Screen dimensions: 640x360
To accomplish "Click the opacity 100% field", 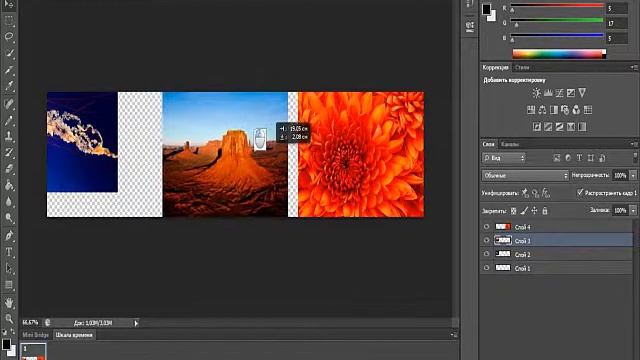I will coord(620,176).
